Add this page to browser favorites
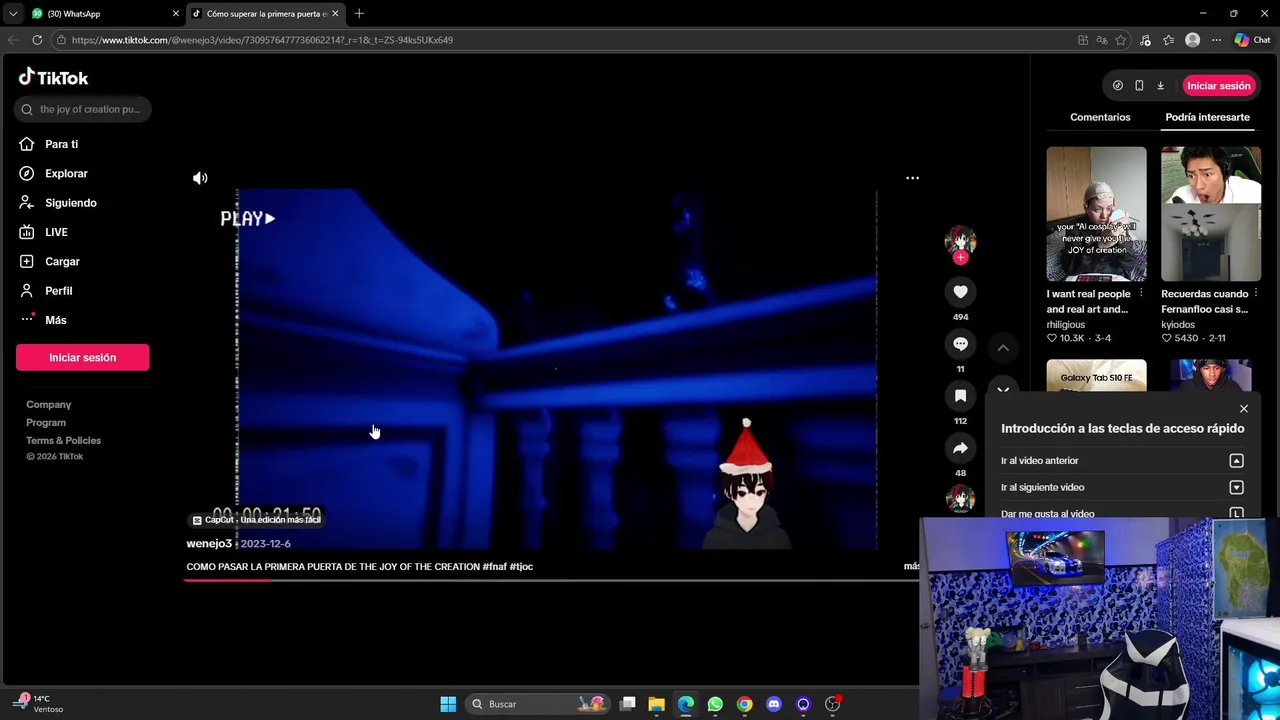Image resolution: width=1280 pixels, height=720 pixels. coord(1121,40)
